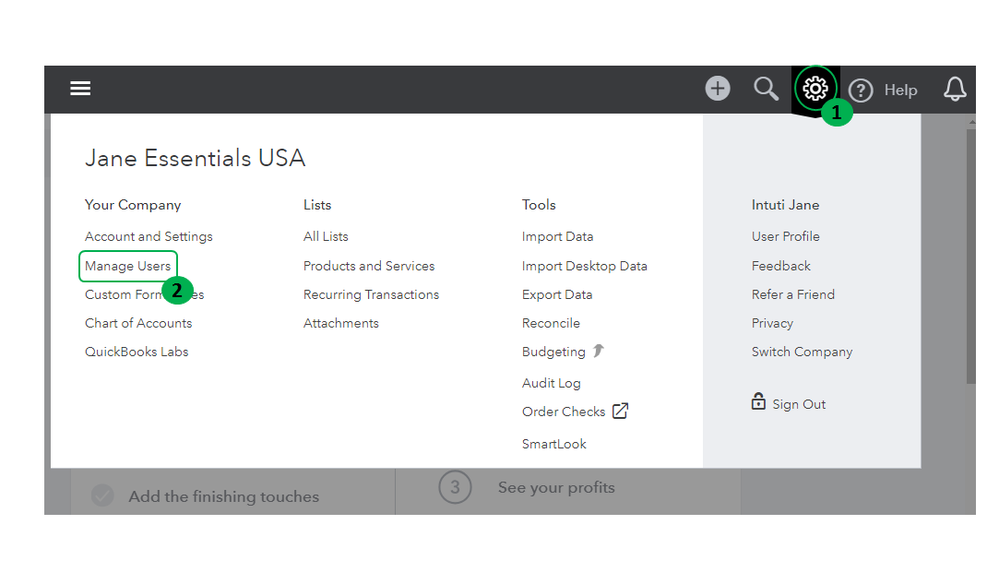
Task: Open the notifications bell icon
Action: pos(955,89)
